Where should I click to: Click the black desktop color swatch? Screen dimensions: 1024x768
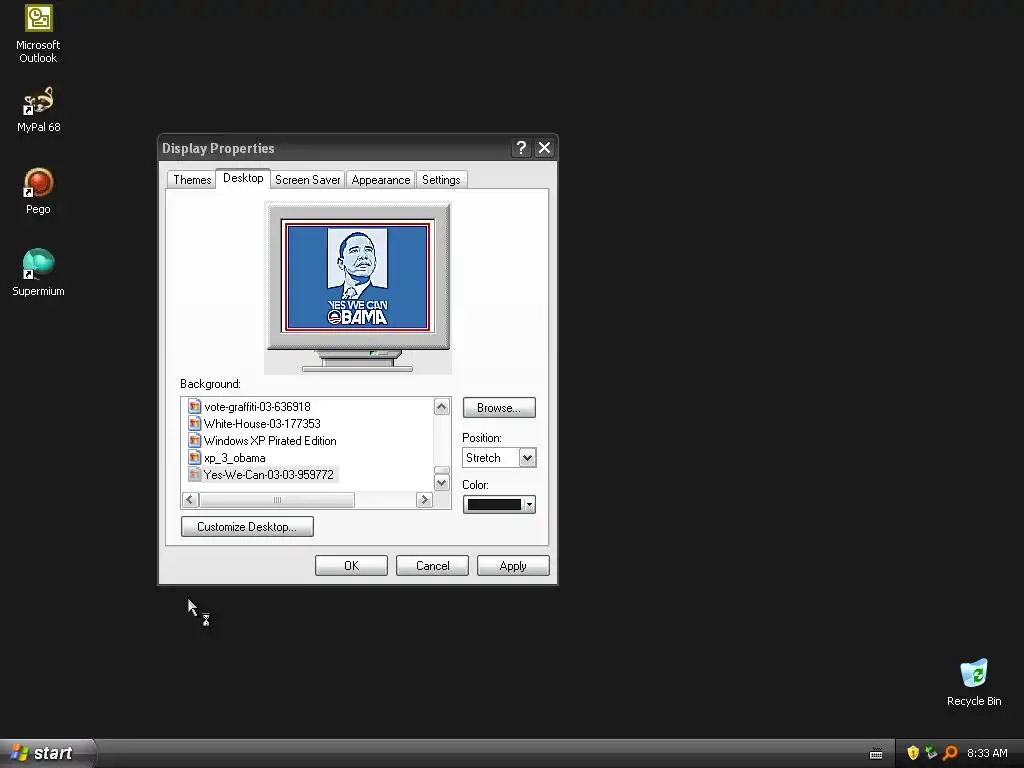click(494, 504)
